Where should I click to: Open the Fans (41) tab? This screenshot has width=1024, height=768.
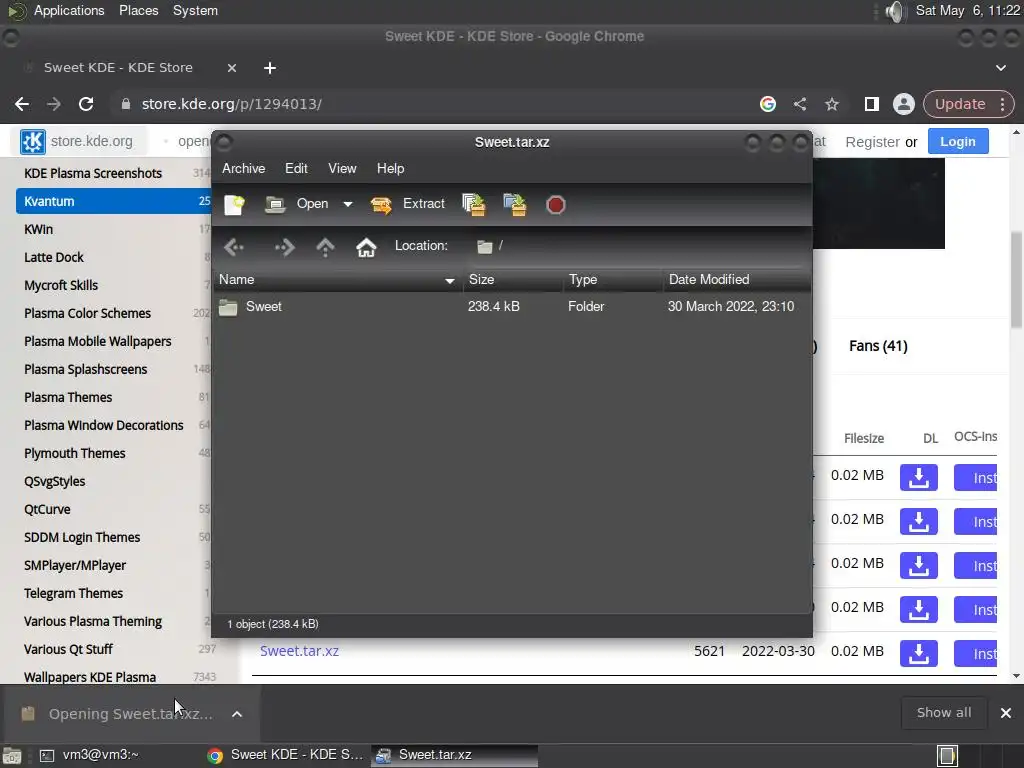[878, 346]
